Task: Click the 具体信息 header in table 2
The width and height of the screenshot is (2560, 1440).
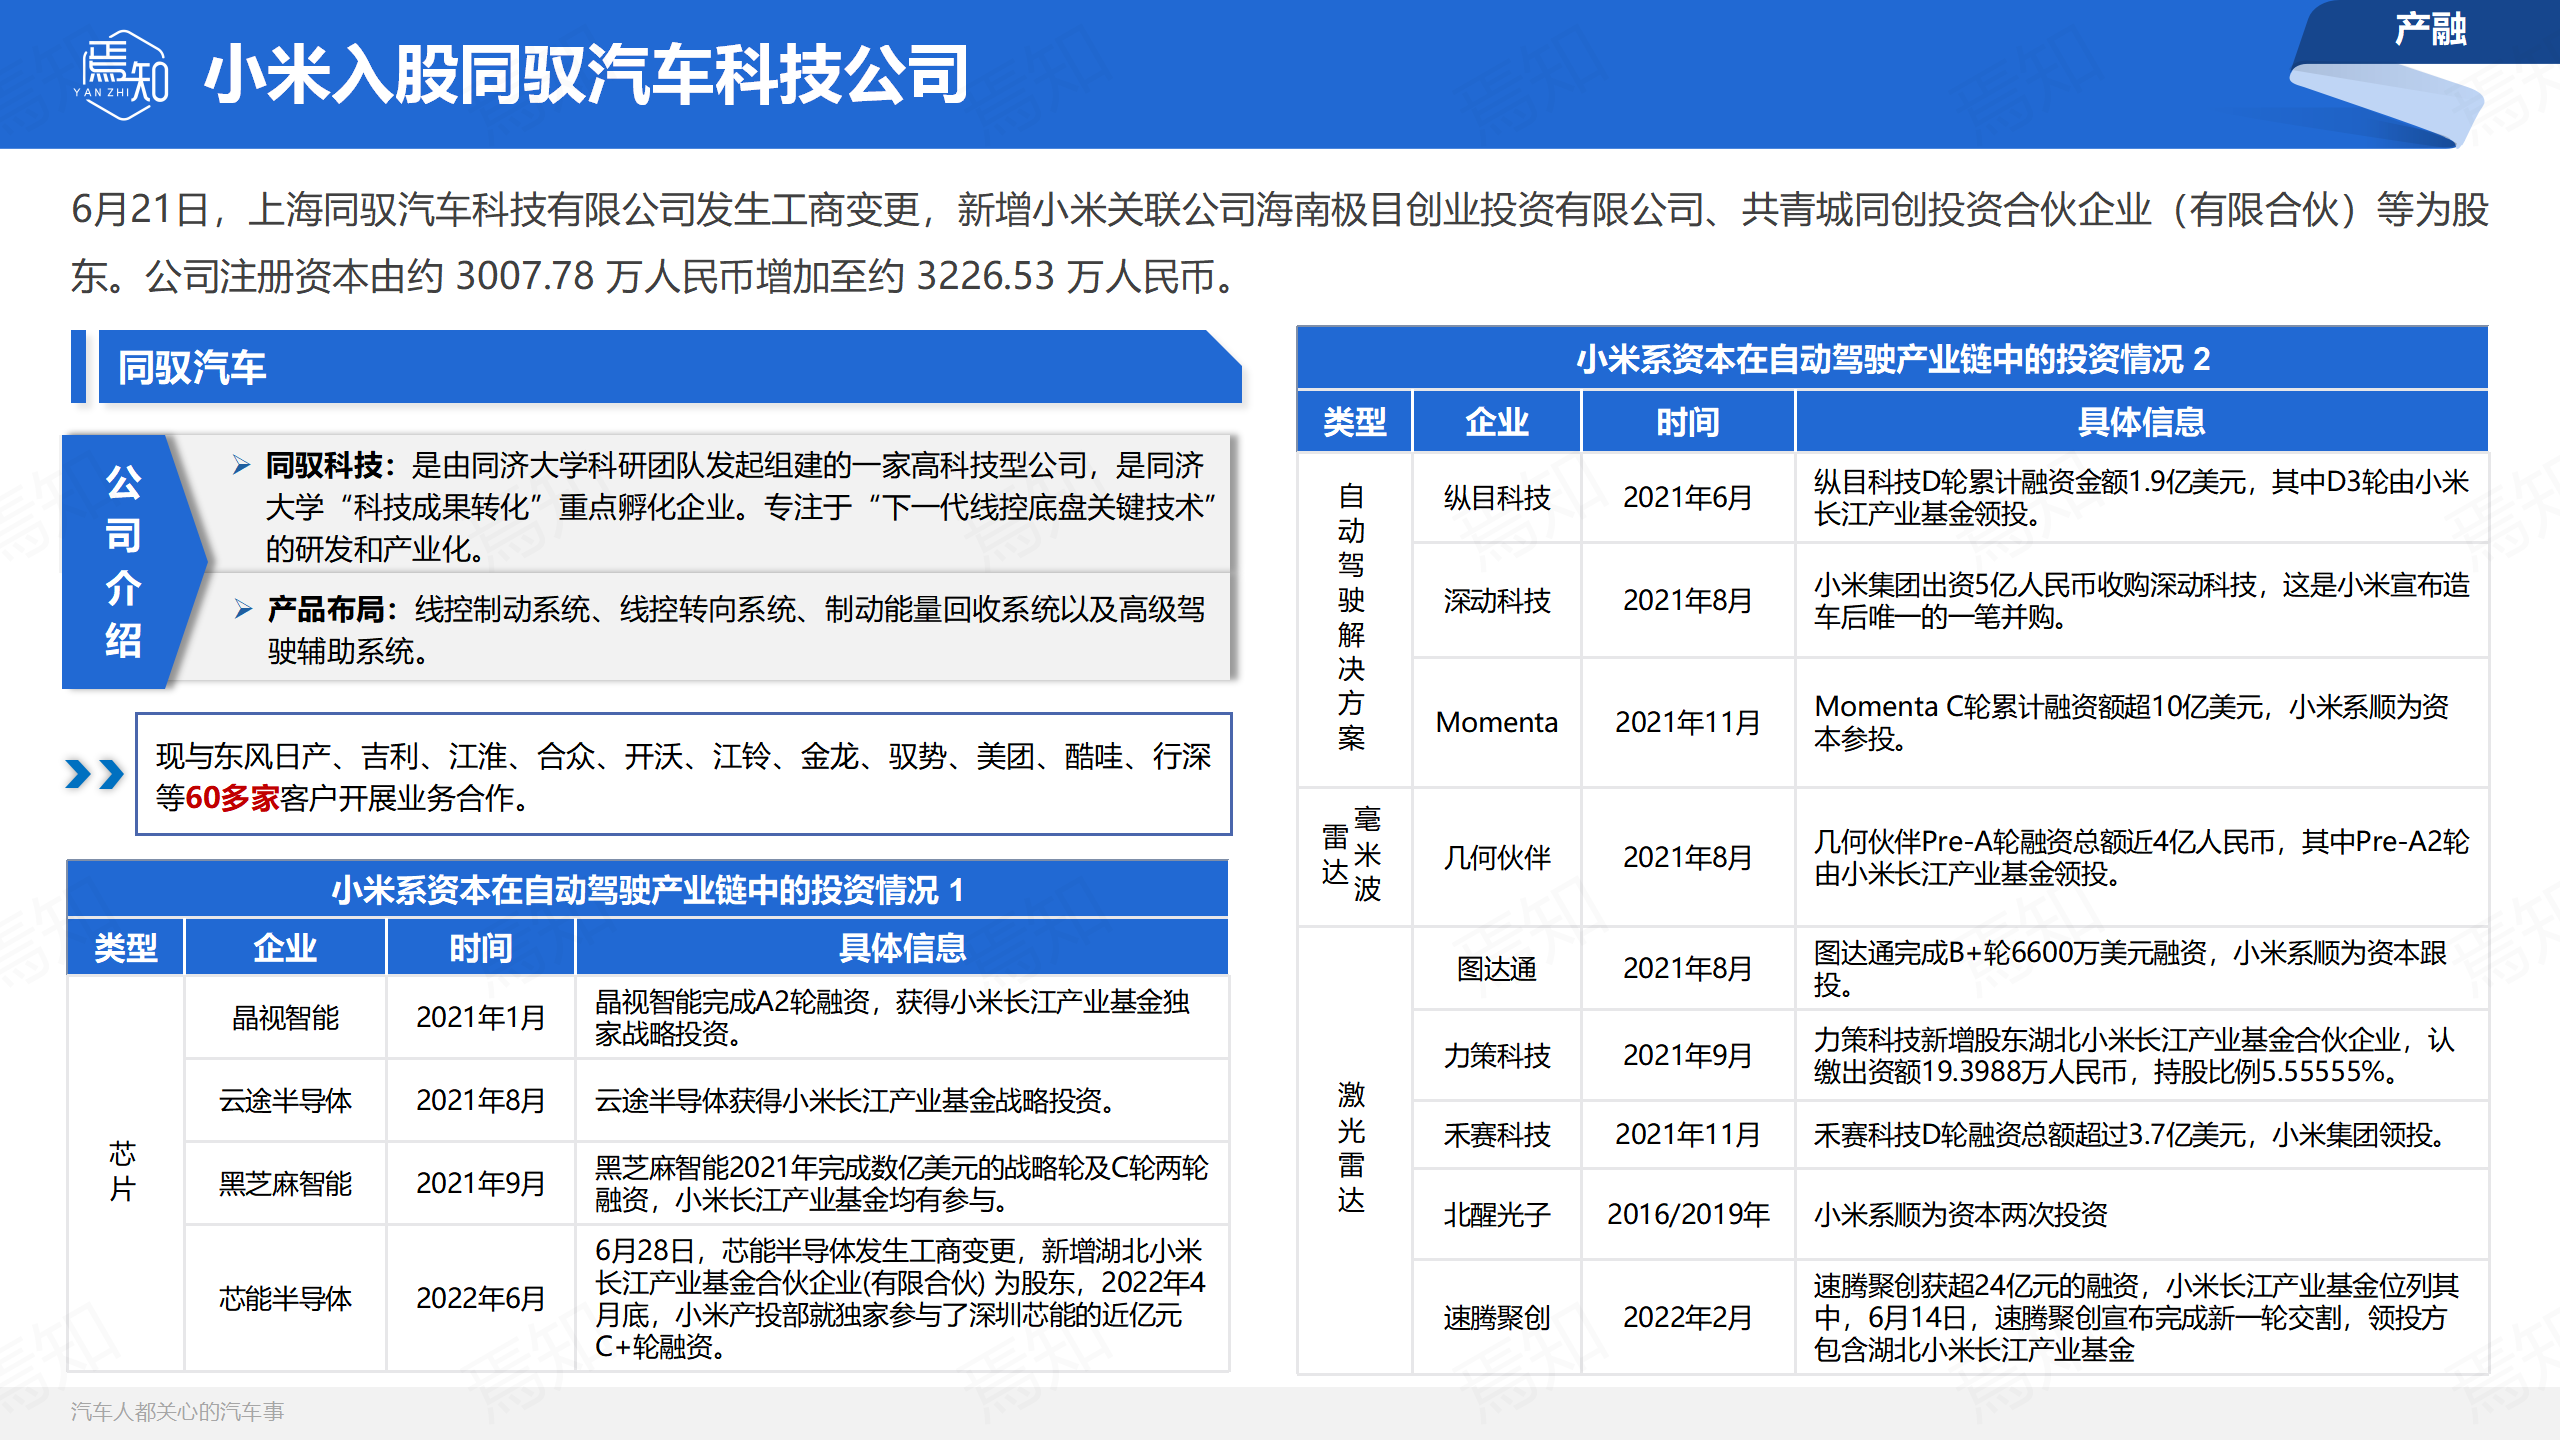Action: click(2141, 422)
